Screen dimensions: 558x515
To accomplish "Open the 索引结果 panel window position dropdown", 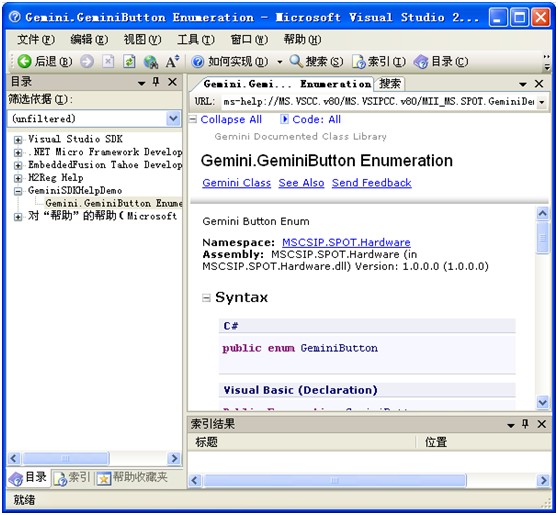I will pyautogui.click(x=511, y=425).
